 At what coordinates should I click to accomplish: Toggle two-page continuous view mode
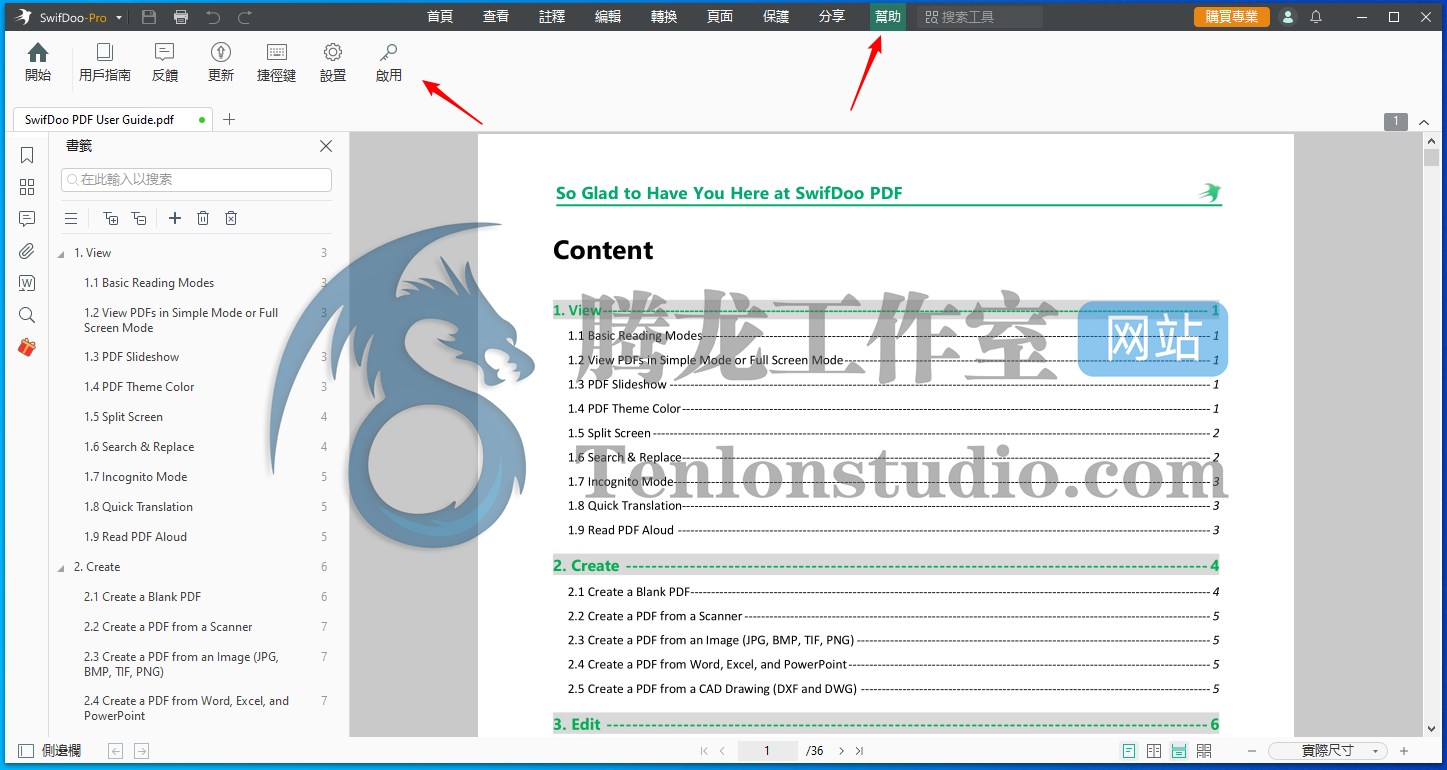(x=1204, y=751)
